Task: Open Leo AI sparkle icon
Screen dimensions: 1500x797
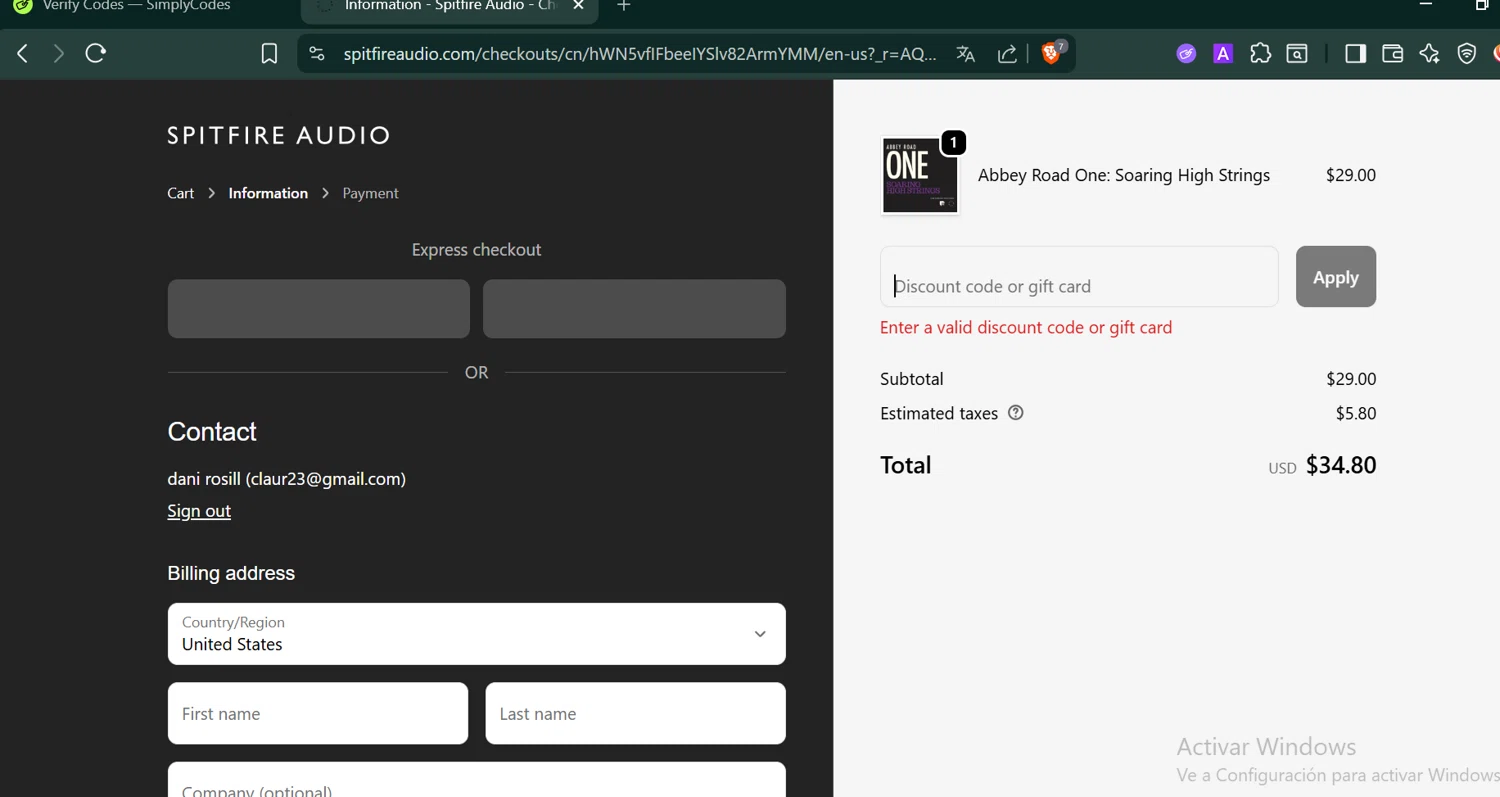Action: pos(1429,54)
